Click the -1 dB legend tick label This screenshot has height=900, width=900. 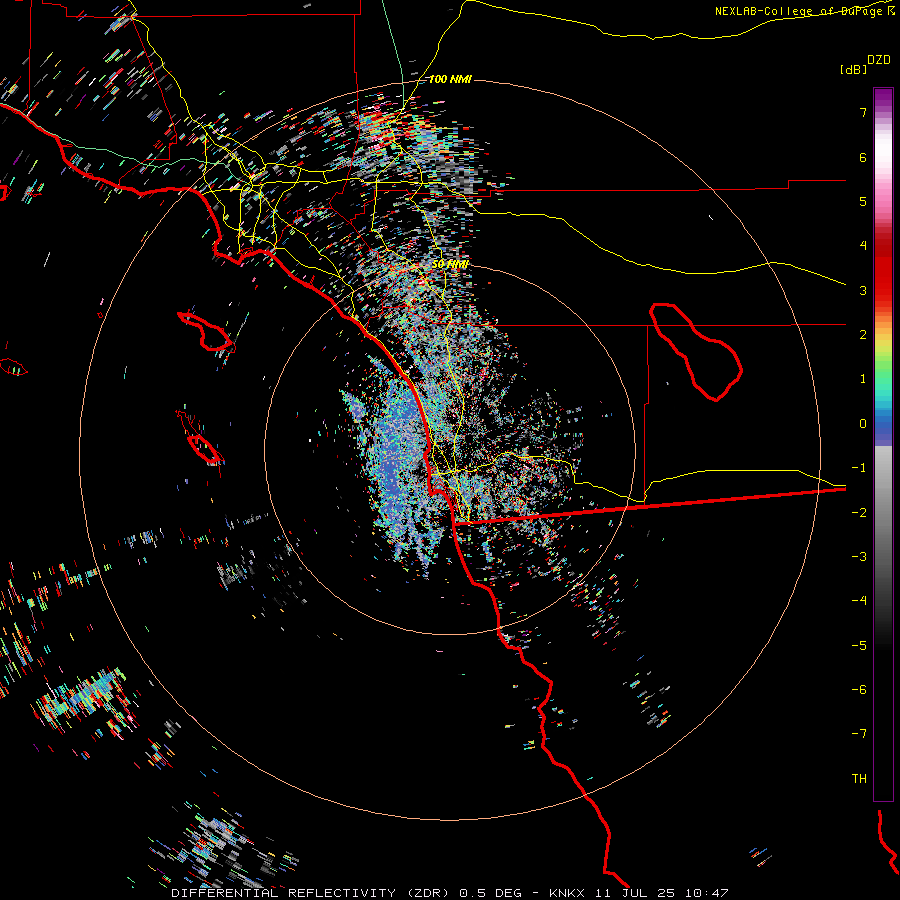(859, 468)
